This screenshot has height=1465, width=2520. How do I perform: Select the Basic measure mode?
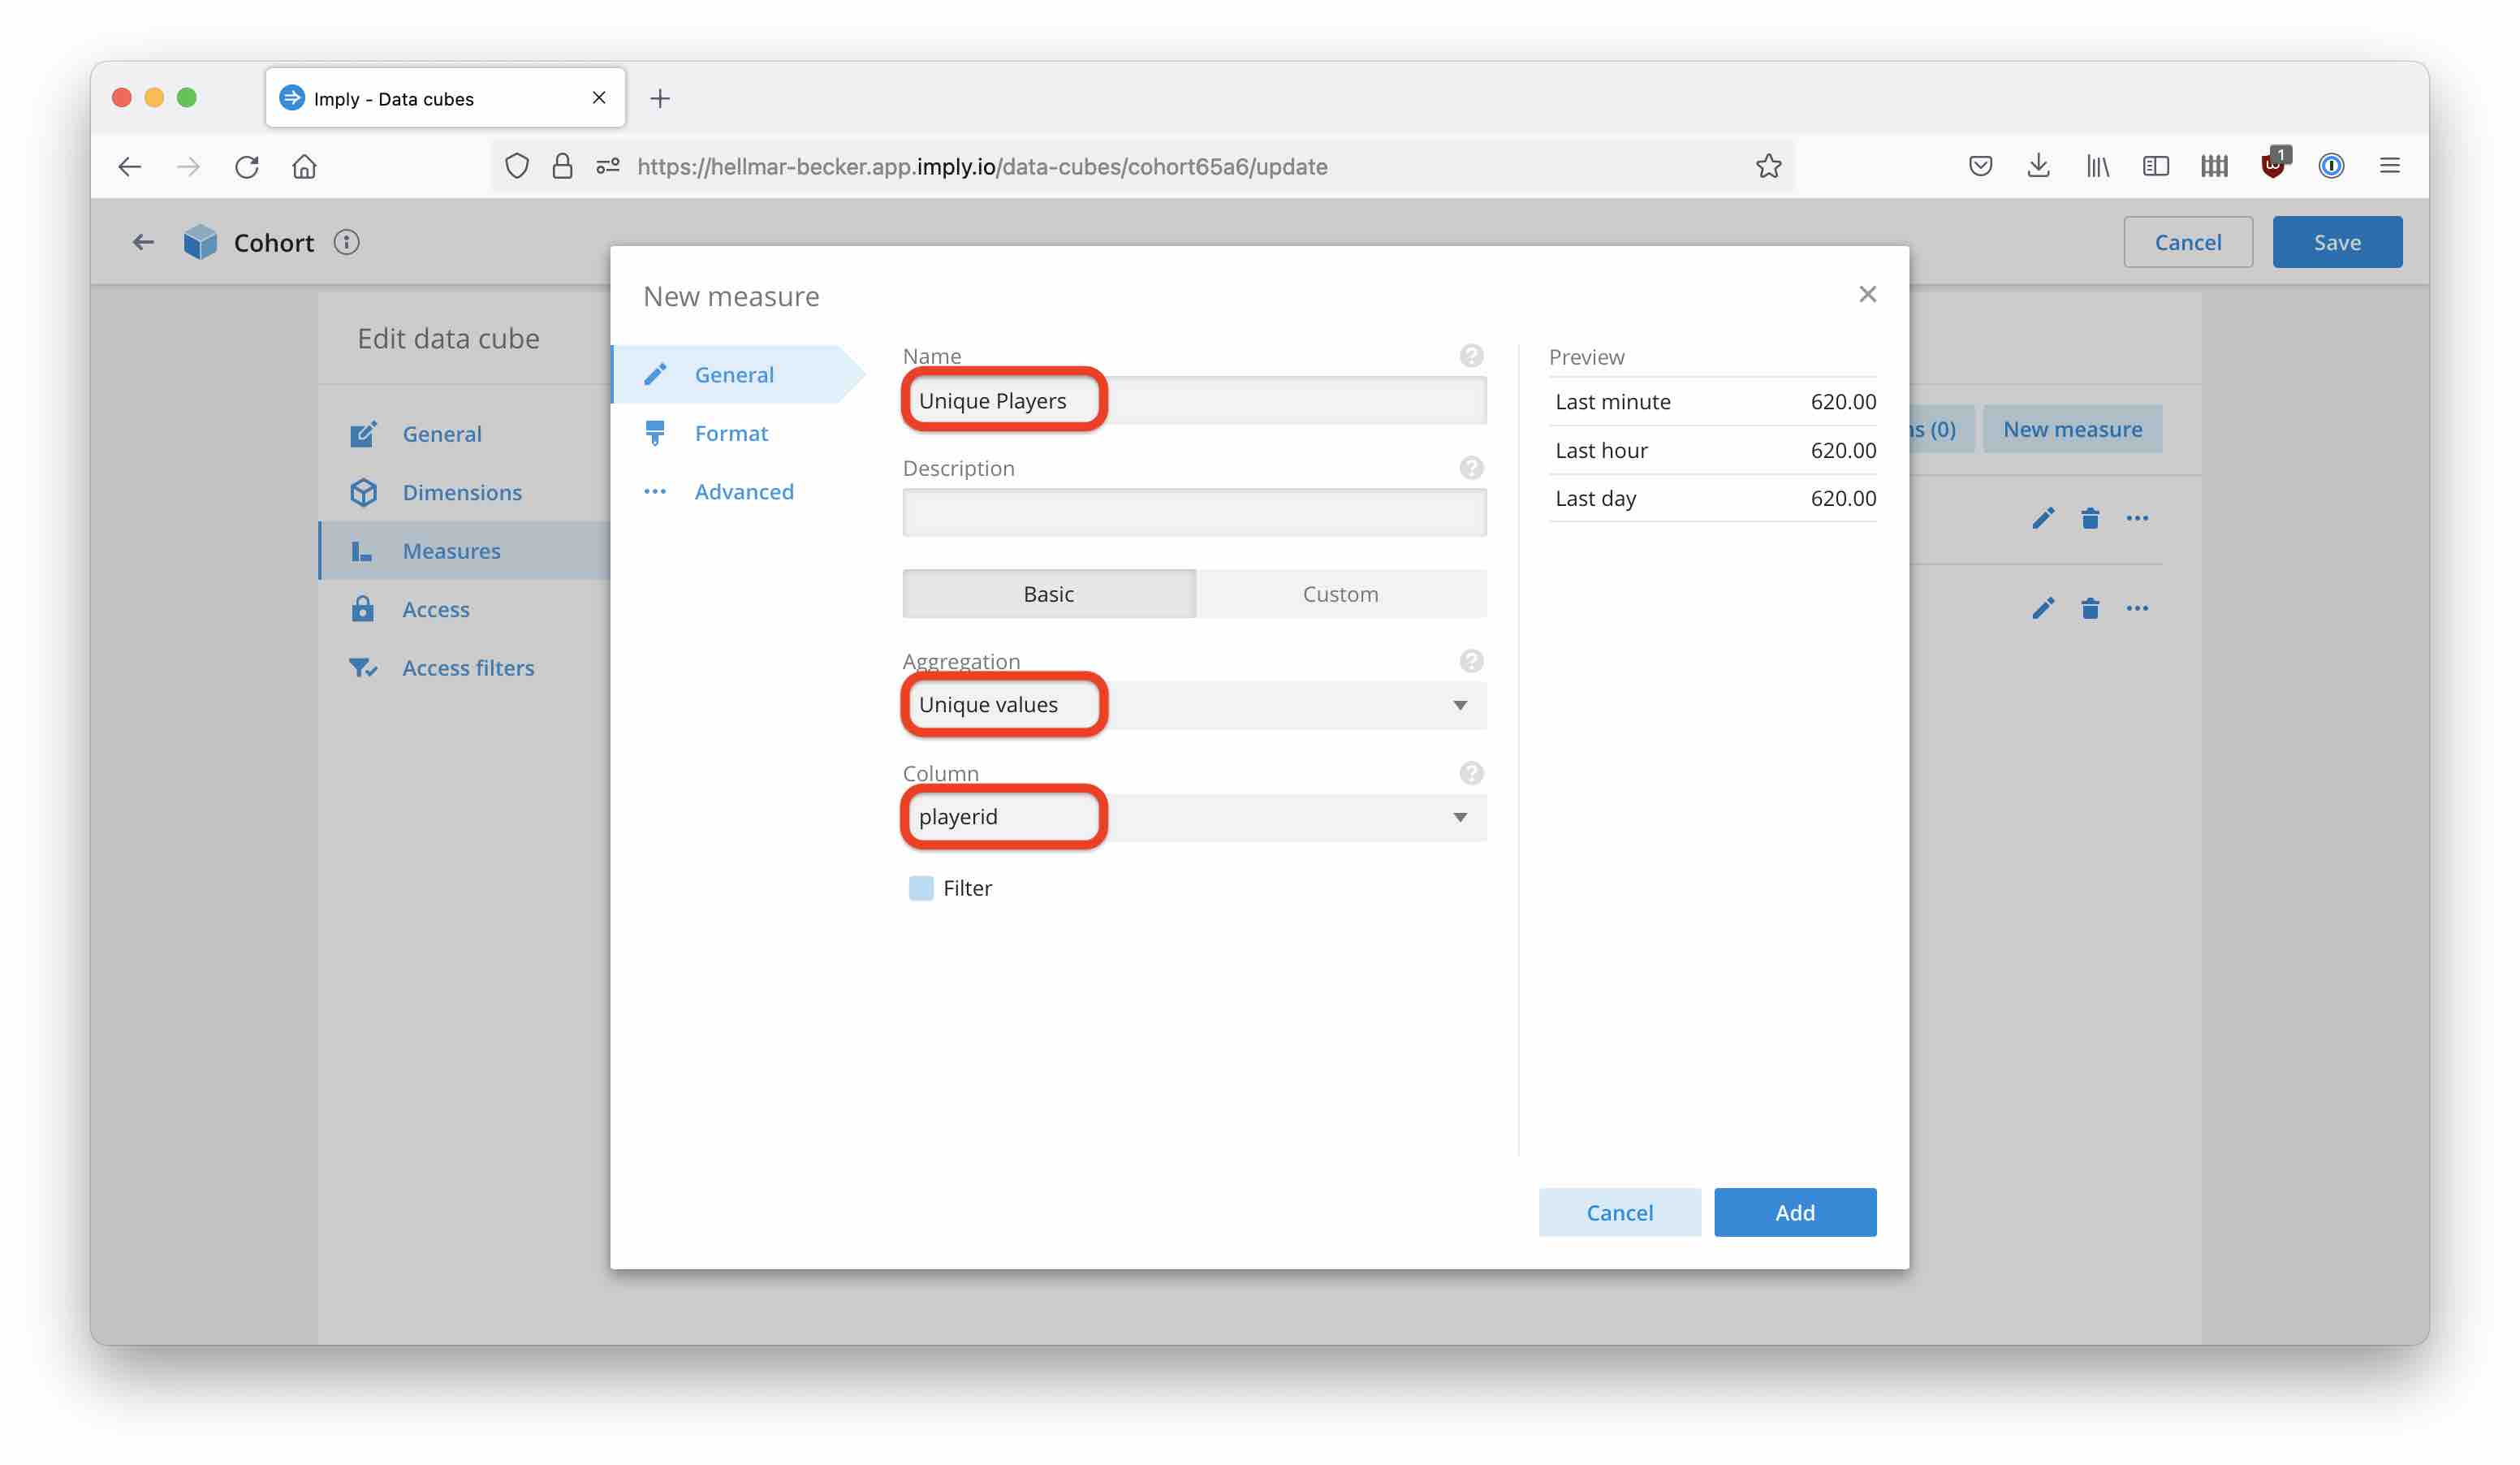click(1048, 594)
